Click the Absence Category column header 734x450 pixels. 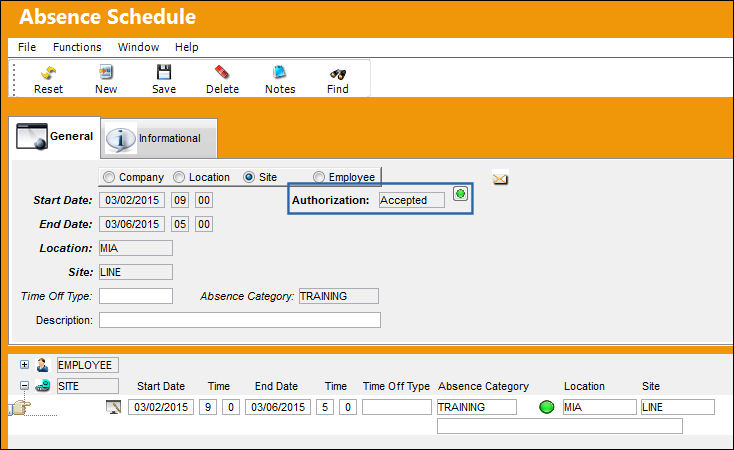pos(483,386)
